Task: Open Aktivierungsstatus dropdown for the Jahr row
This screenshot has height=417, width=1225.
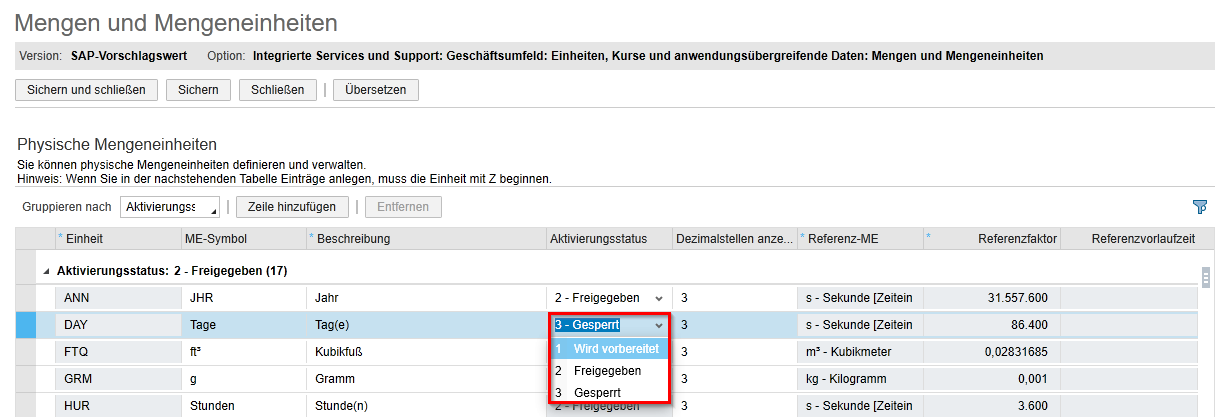Action: pos(658,298)
